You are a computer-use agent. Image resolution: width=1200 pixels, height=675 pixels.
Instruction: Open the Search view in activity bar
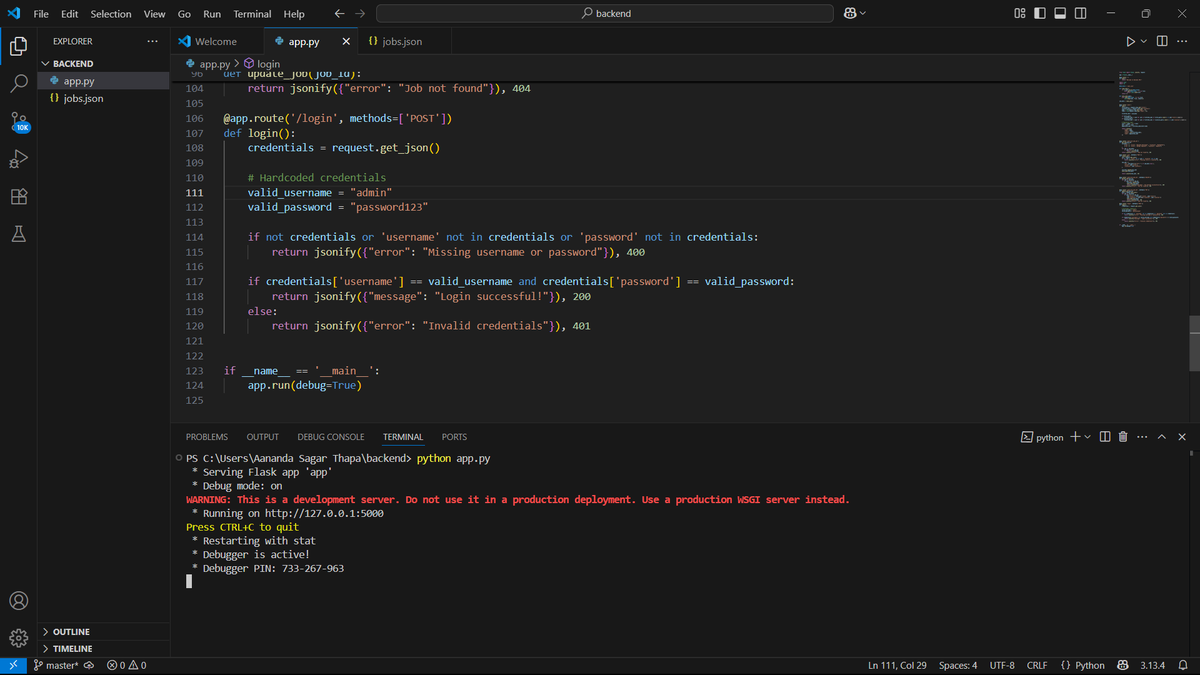point(18,83)
